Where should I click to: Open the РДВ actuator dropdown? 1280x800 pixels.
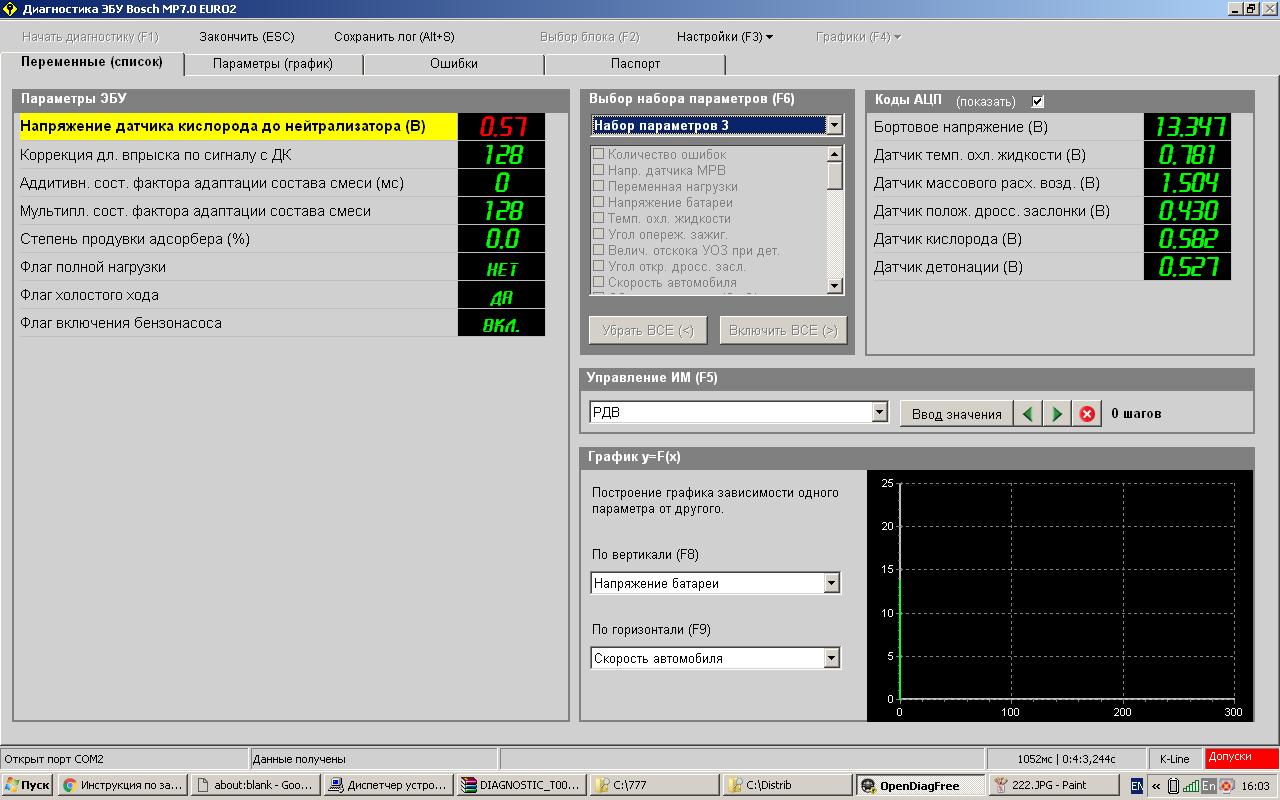pyautogui.click(x=879, y=412)
